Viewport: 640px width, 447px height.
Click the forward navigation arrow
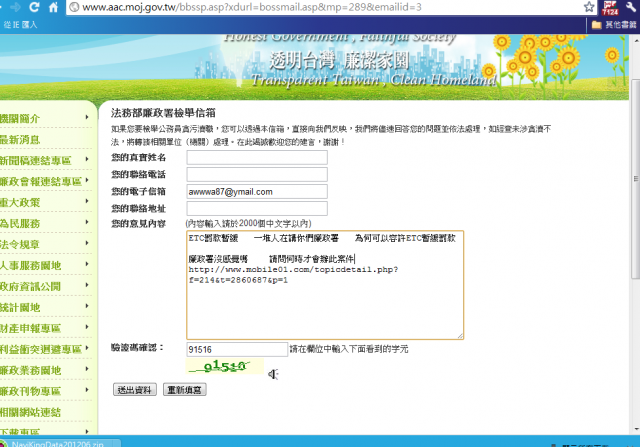coord(16,7)
